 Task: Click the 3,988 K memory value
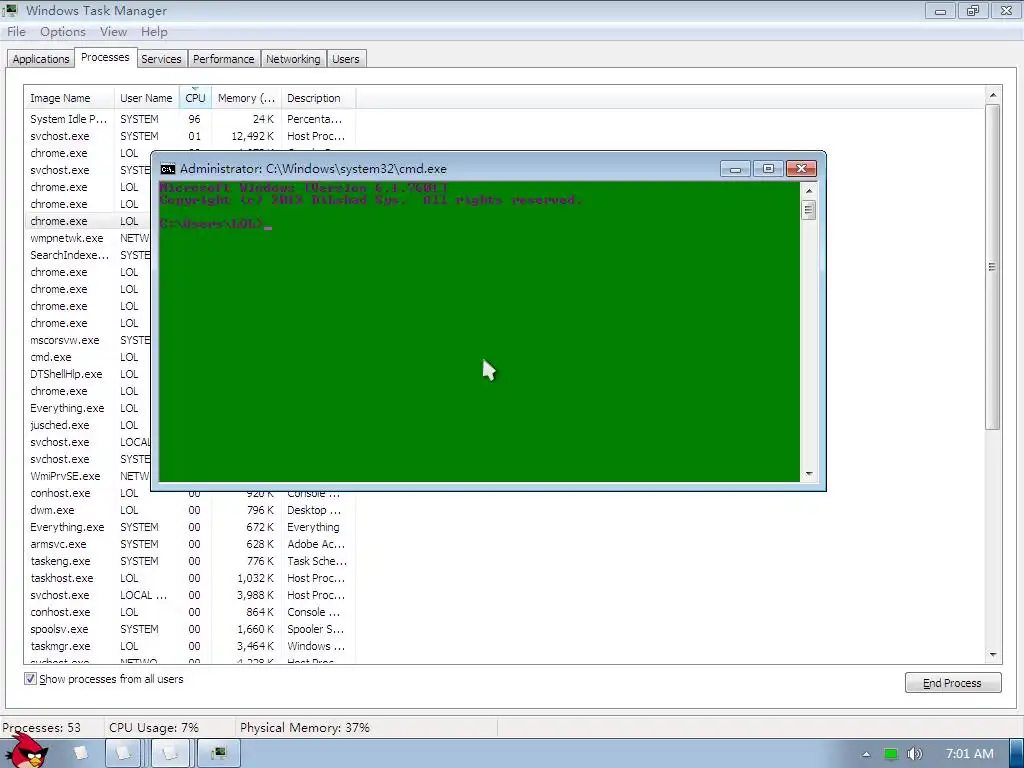[255, 595]
